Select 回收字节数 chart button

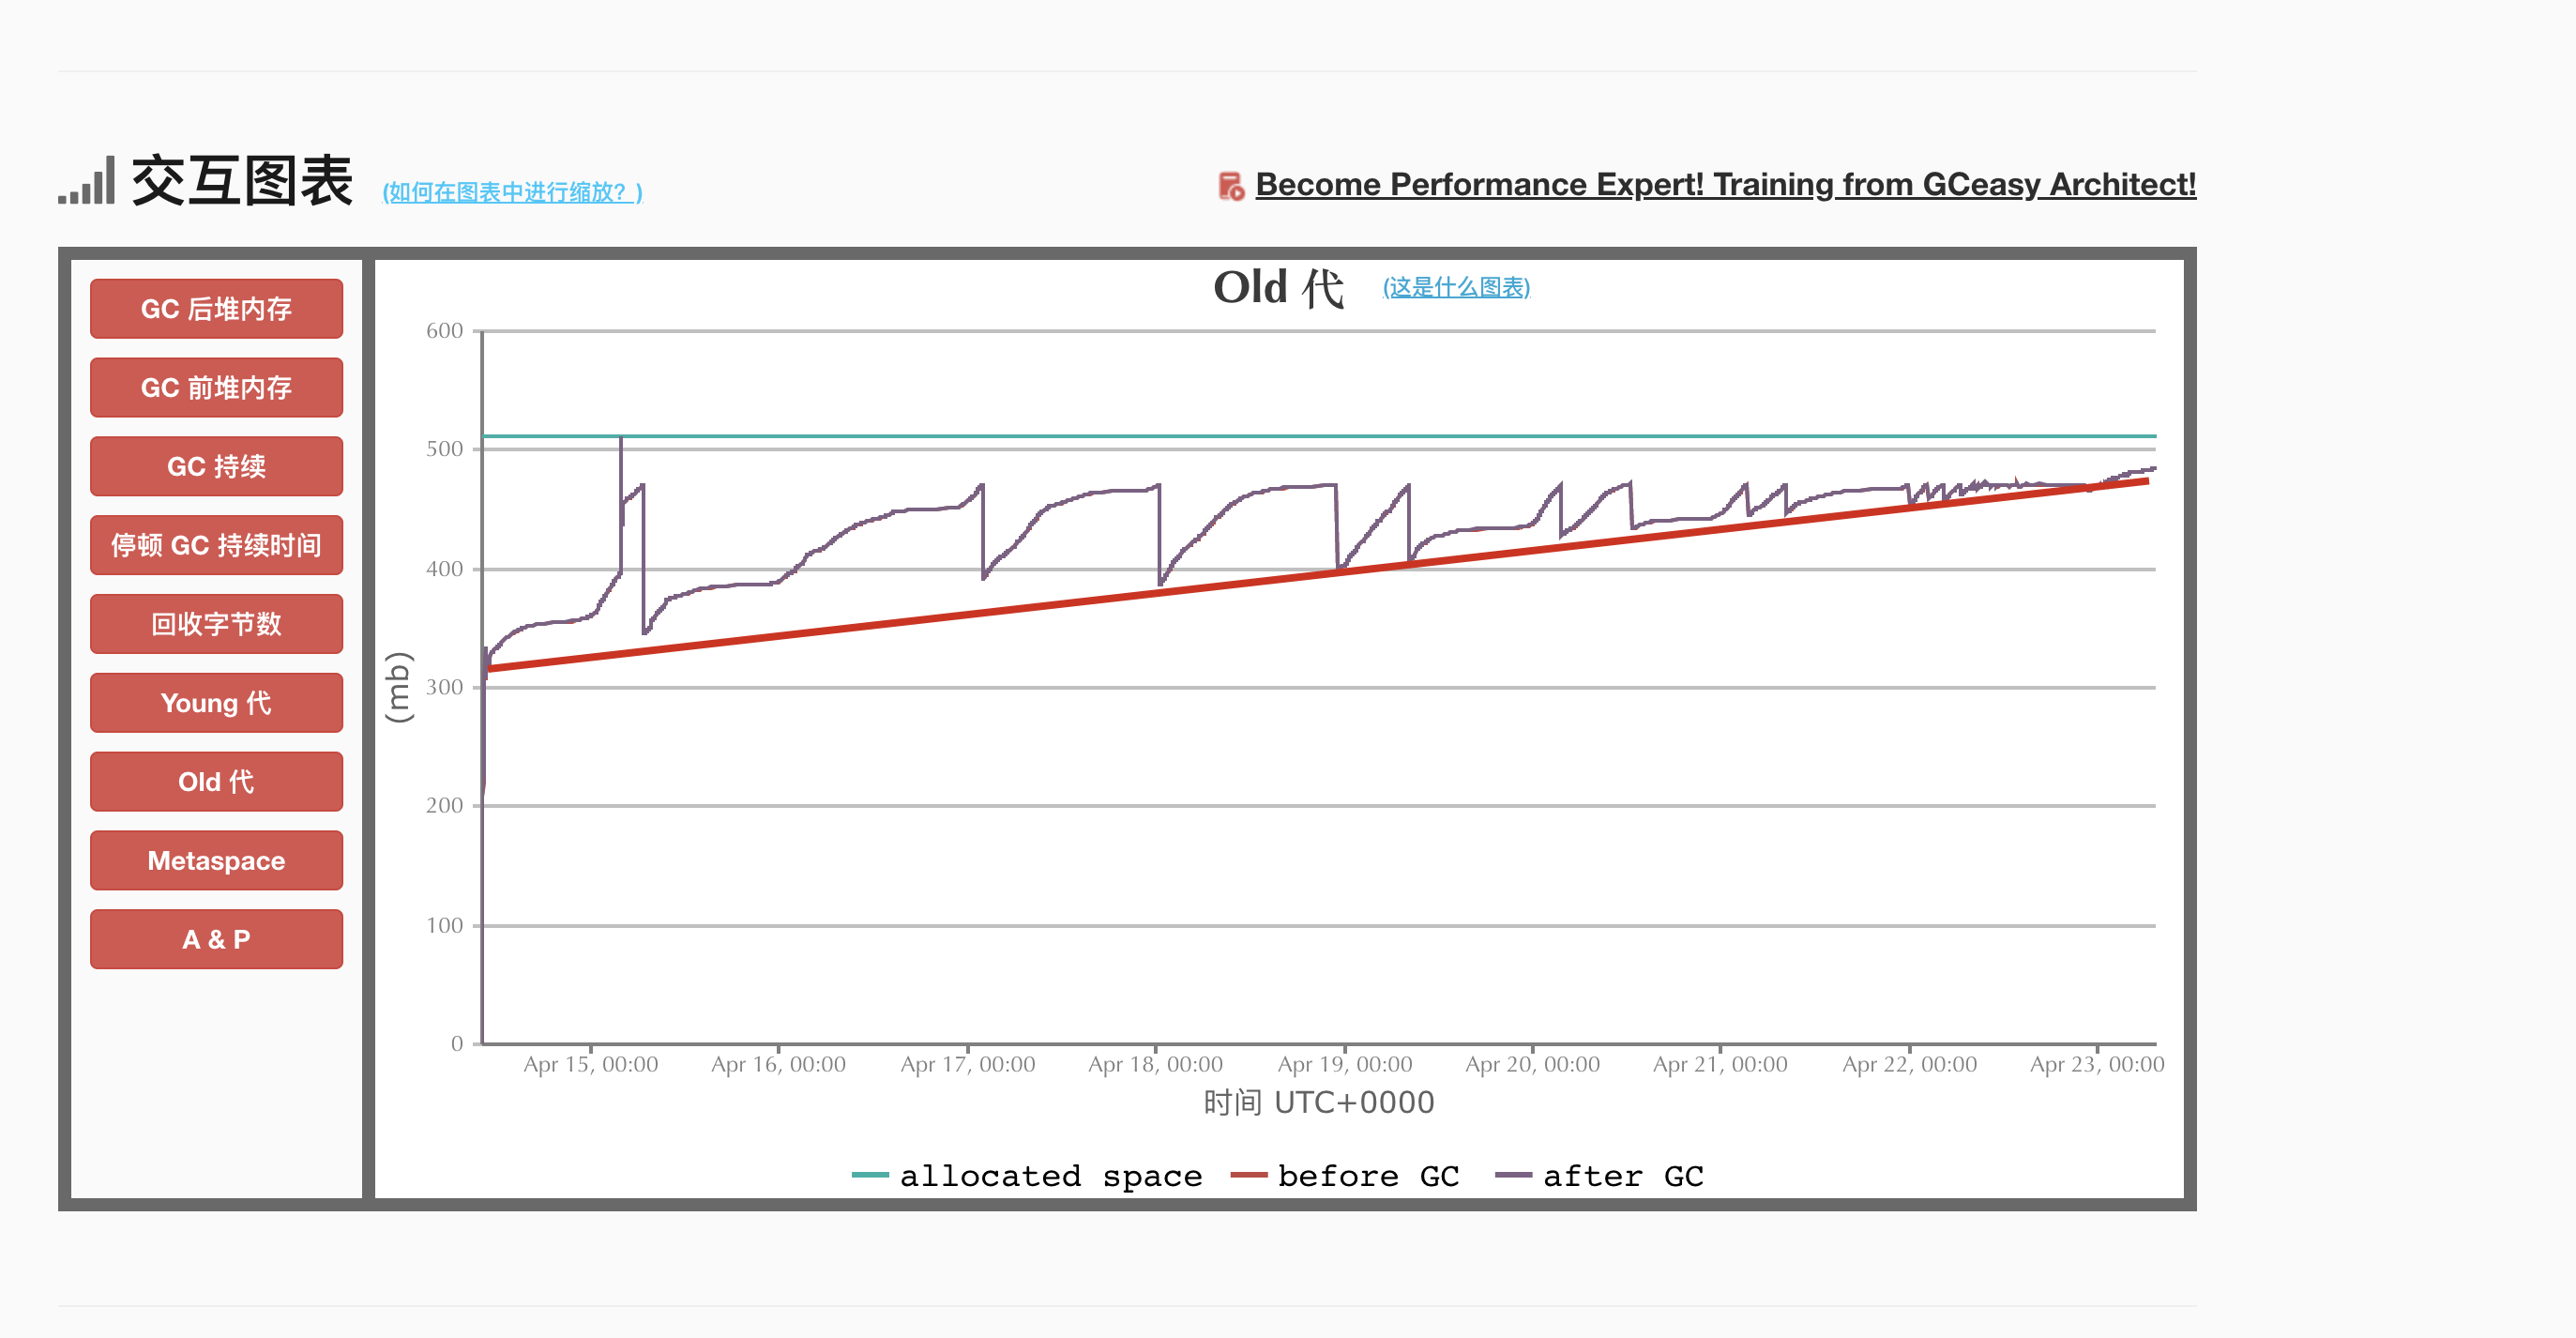tap(216, 624)
